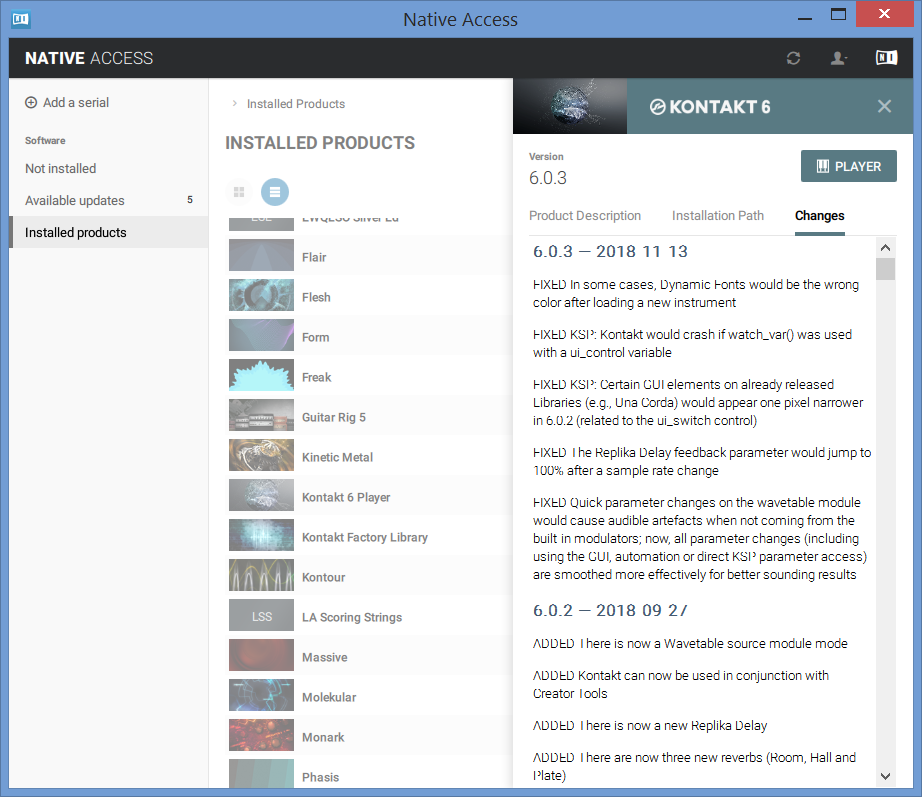This screenshot has width=922, height=797.
Task: Click the Molekular product thumbnail
Action: pos(261,695)
